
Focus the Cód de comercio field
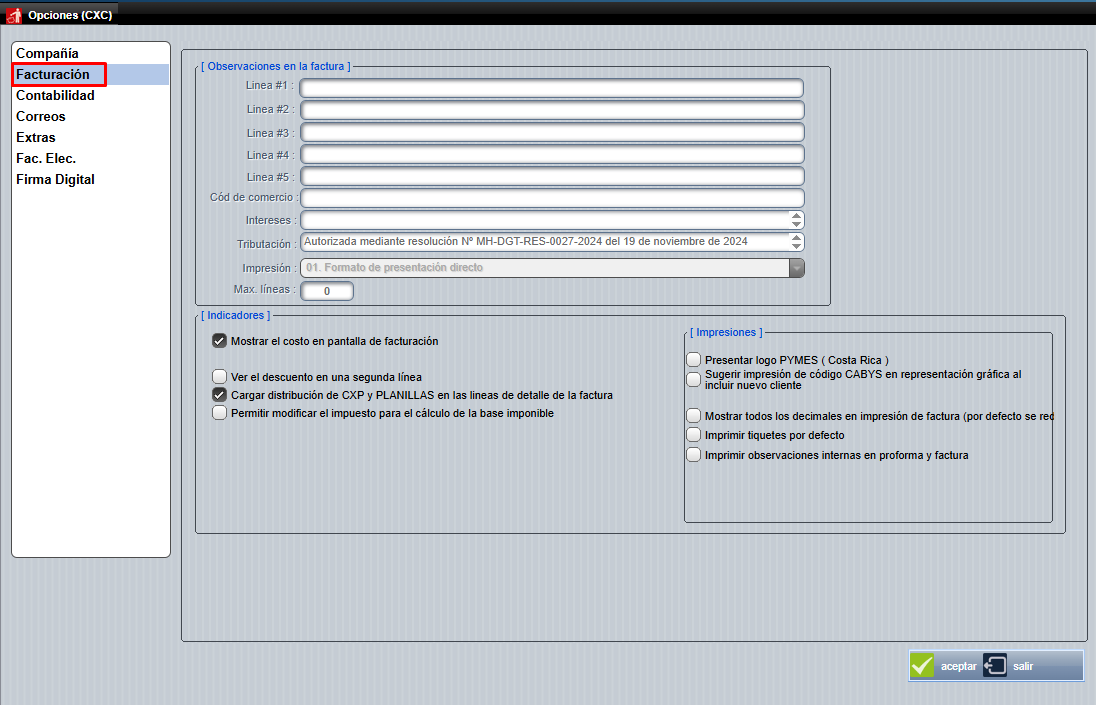coord(551,198)
